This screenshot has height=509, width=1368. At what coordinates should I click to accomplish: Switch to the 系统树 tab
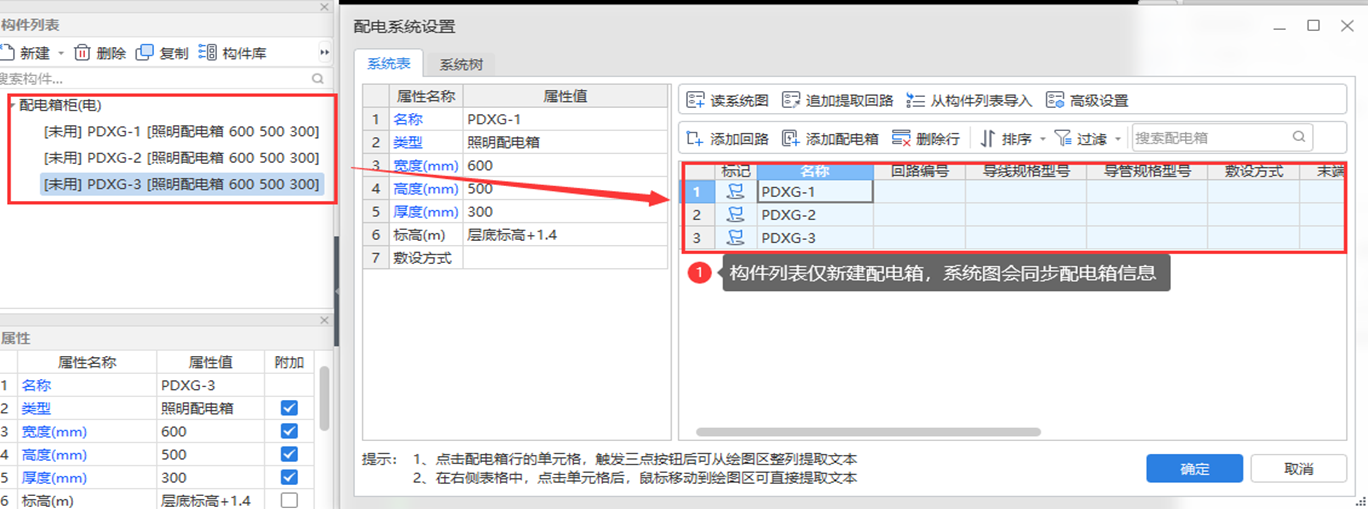pos(461,64)
